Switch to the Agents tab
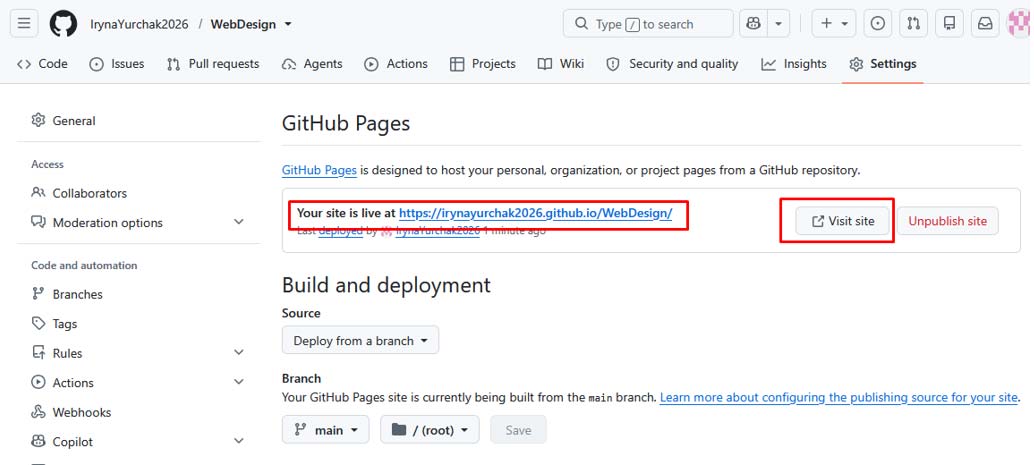1034x465 pixels. click(312, 64)
